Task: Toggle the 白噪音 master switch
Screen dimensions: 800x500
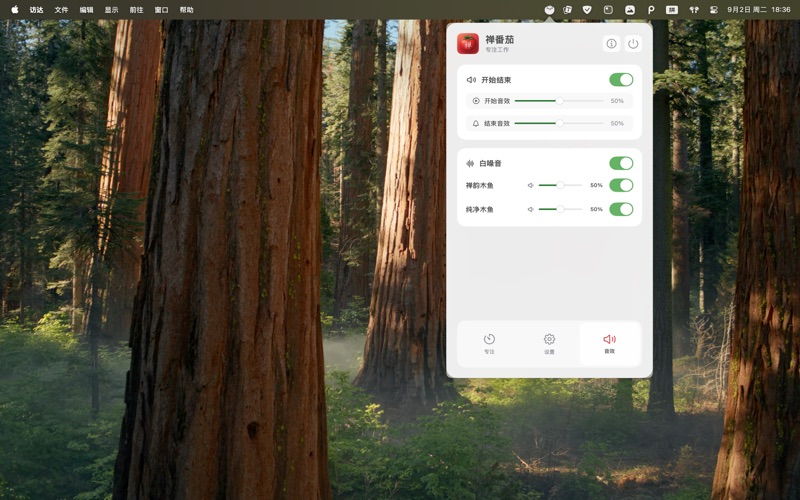Action: 621,163
